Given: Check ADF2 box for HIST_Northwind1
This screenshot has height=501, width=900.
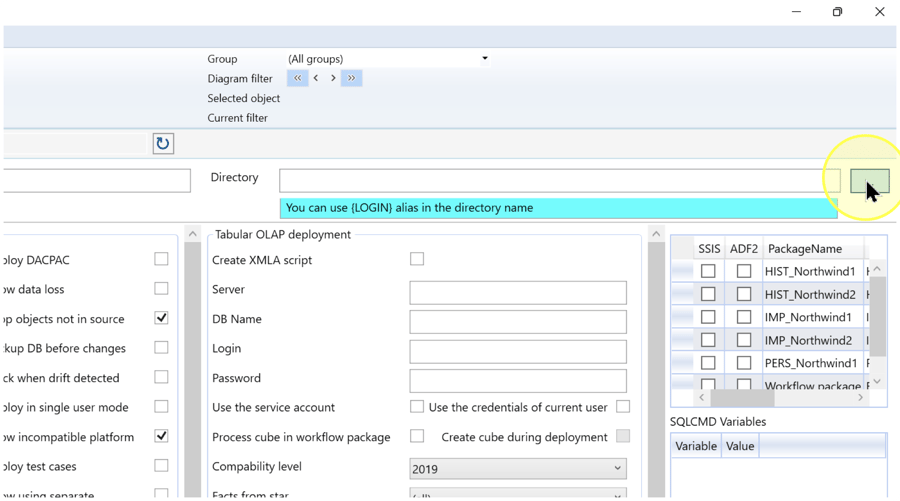Looking at the screenshot, I should (x=744, y=271).
